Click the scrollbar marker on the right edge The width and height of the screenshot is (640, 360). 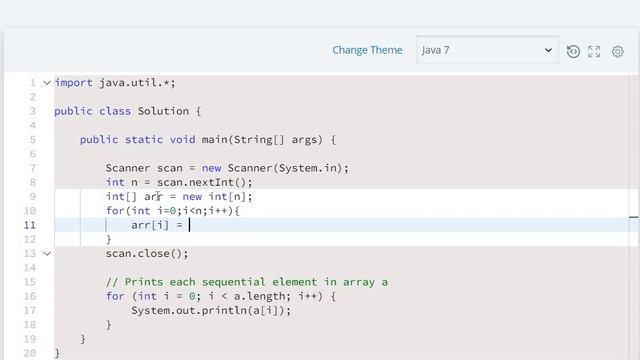pos(634,218)
